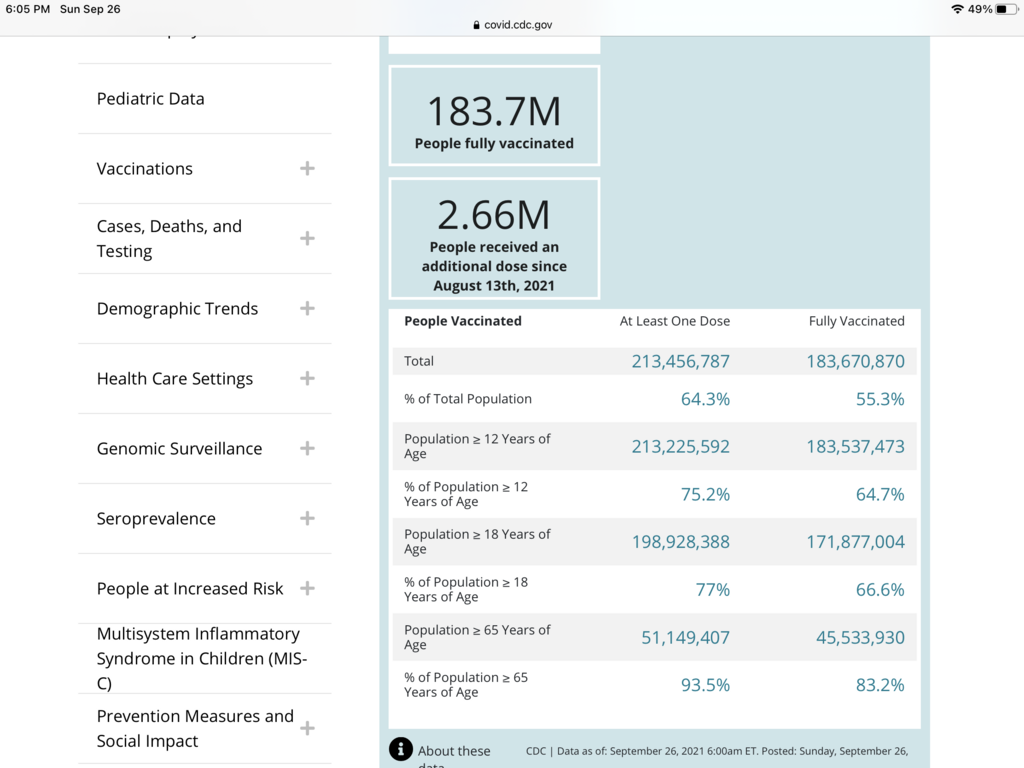
Task: Click the info icon beside About these data
Action: coord(401,749)
